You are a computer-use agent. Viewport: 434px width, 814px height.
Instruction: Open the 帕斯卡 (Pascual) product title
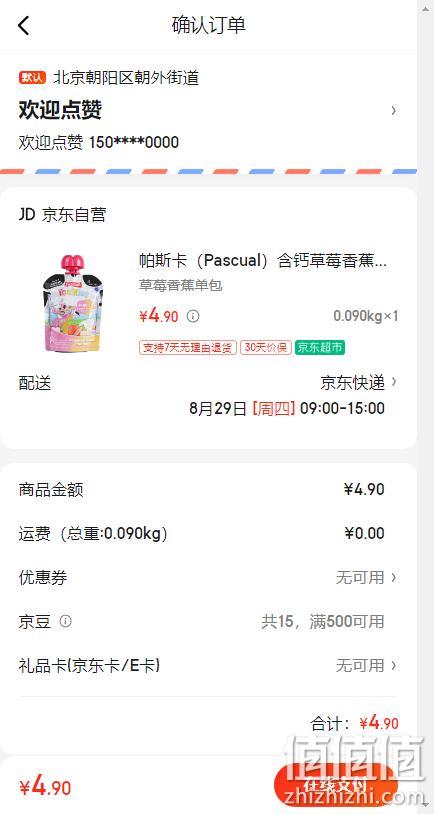pos(263,261)
